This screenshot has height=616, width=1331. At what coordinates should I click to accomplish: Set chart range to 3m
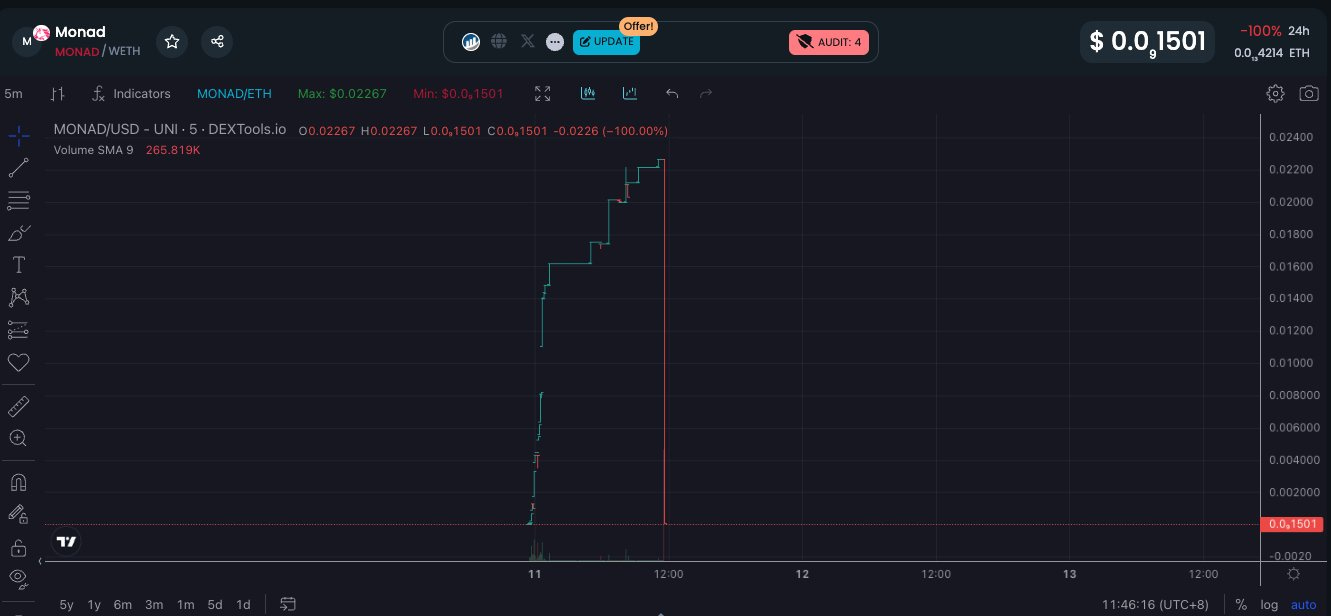coord(154,604)
